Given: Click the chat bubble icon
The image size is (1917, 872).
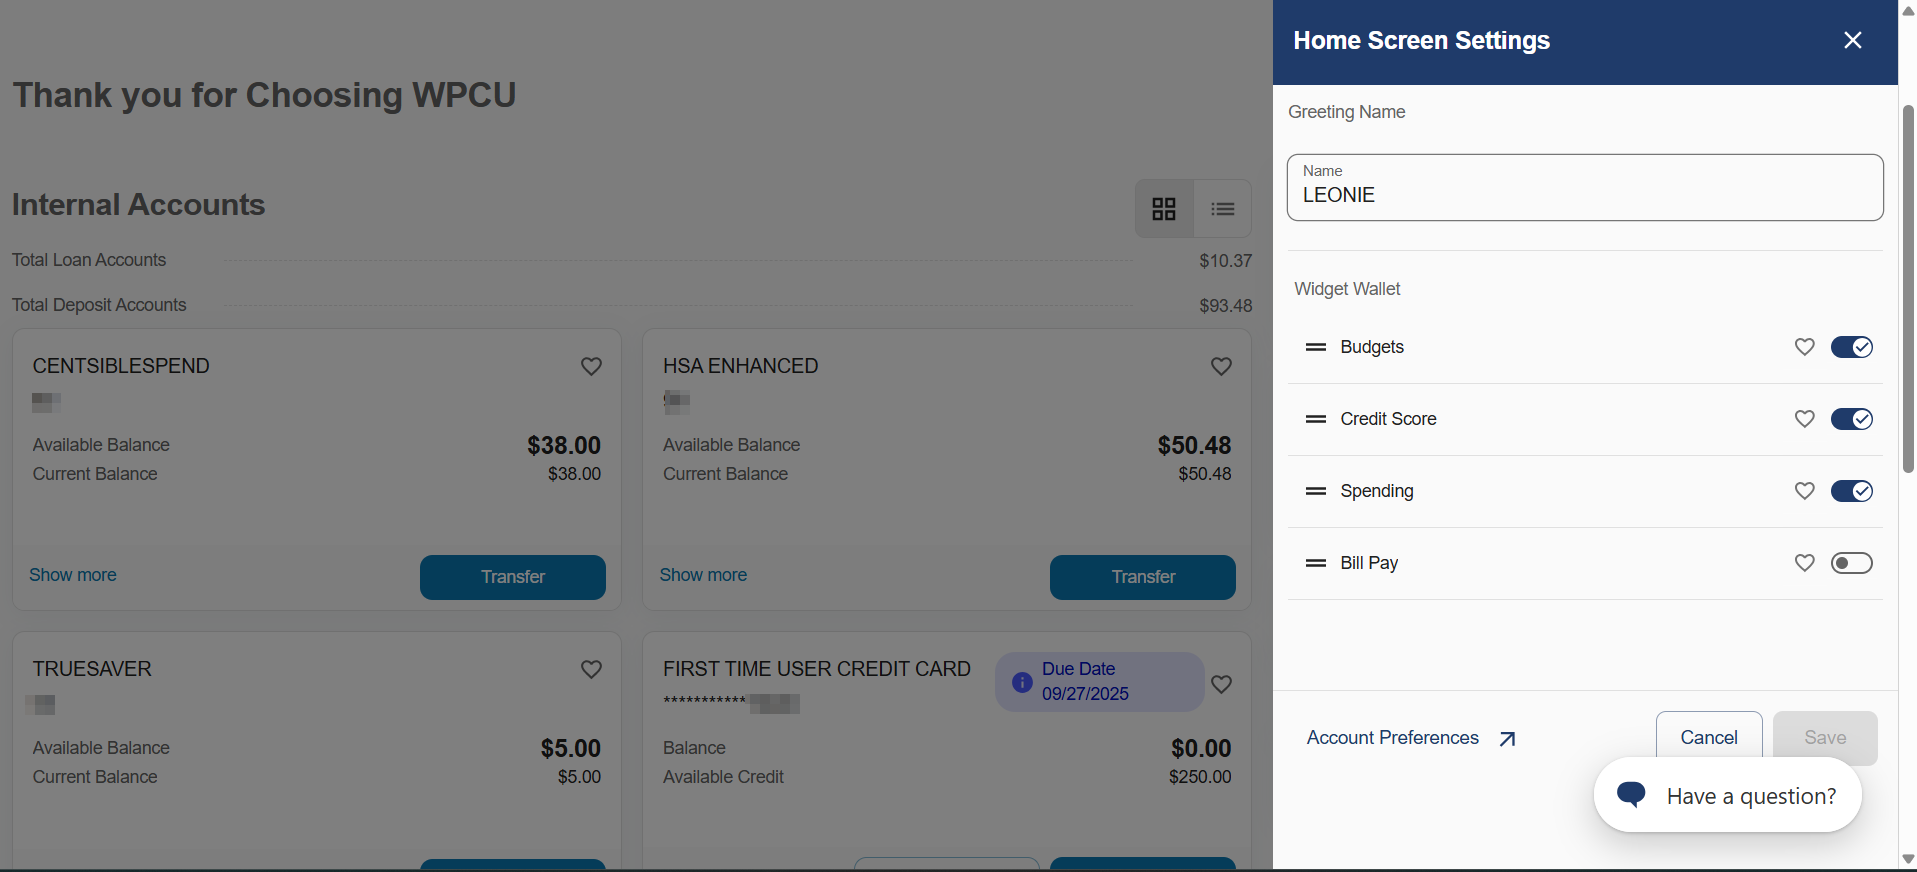Looking at the screenshot, I should pyautogui.click(x=1631, y=795).
